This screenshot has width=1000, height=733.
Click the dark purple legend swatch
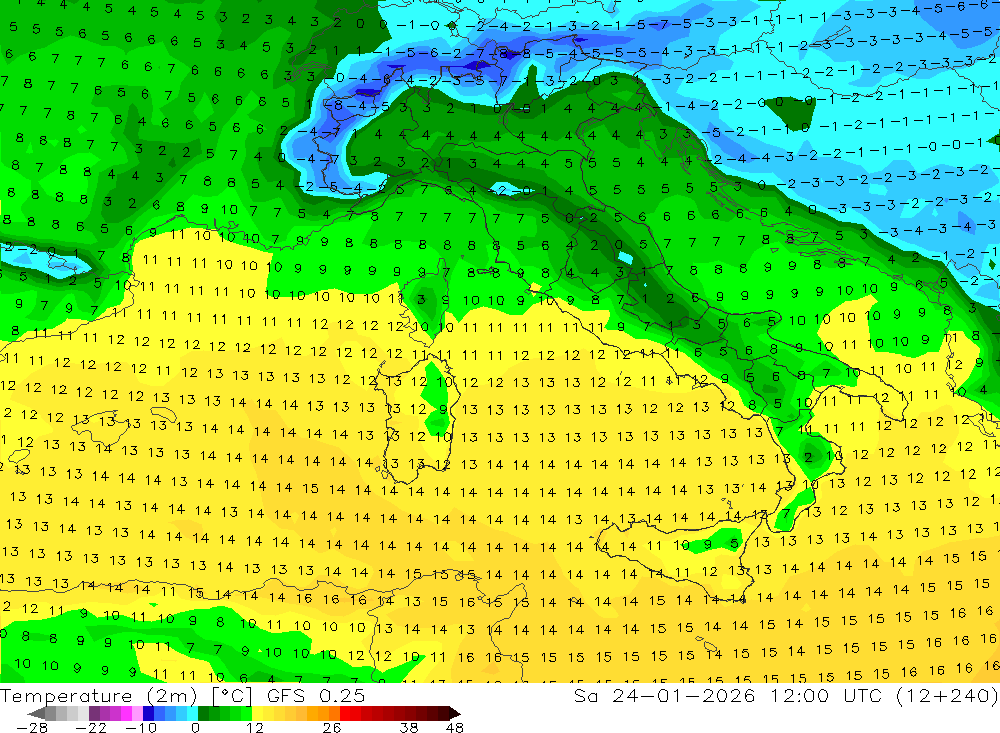(x=94, y=713)
